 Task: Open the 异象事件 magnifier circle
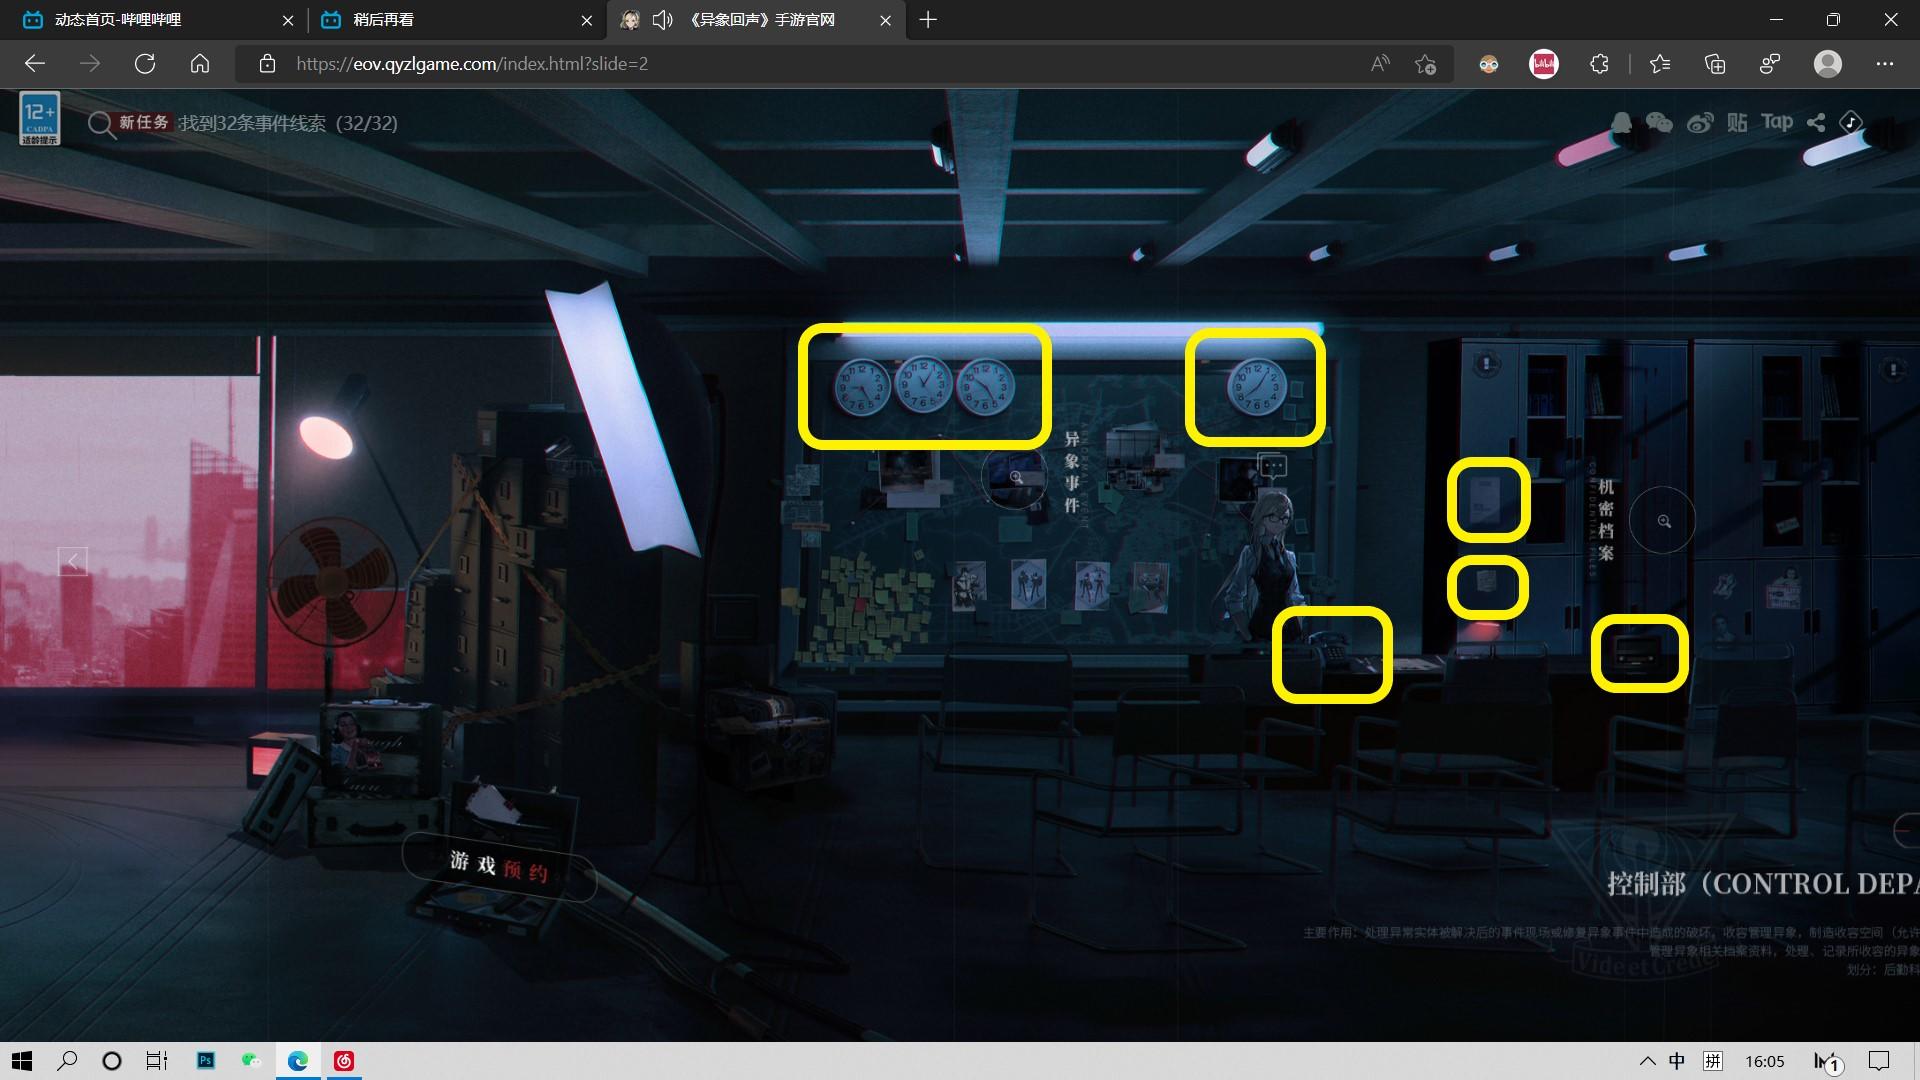click(1016, 477)
